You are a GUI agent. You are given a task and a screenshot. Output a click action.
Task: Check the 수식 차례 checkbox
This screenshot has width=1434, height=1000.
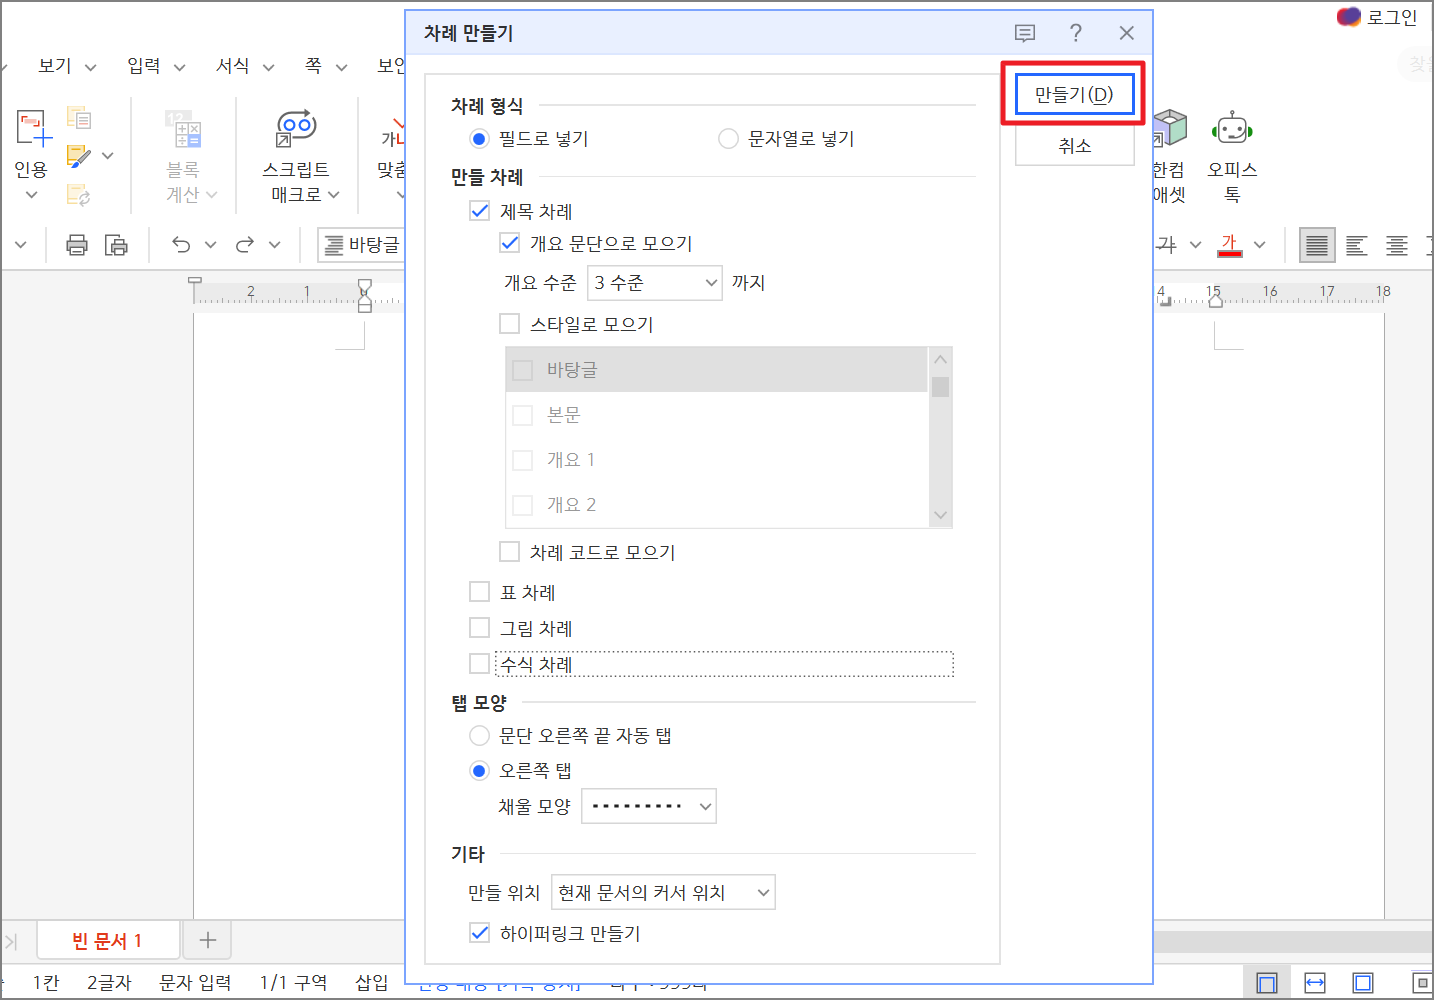coord(480,664)
